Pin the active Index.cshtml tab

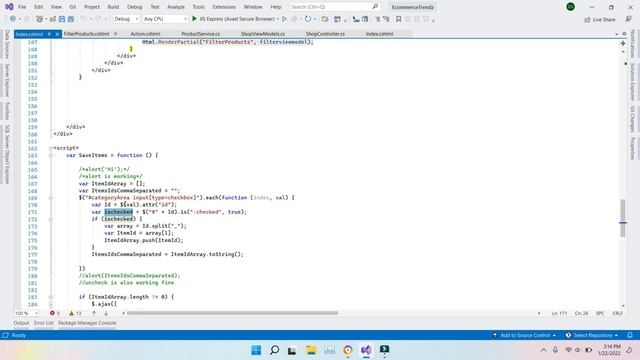click(x=49, y=34)
